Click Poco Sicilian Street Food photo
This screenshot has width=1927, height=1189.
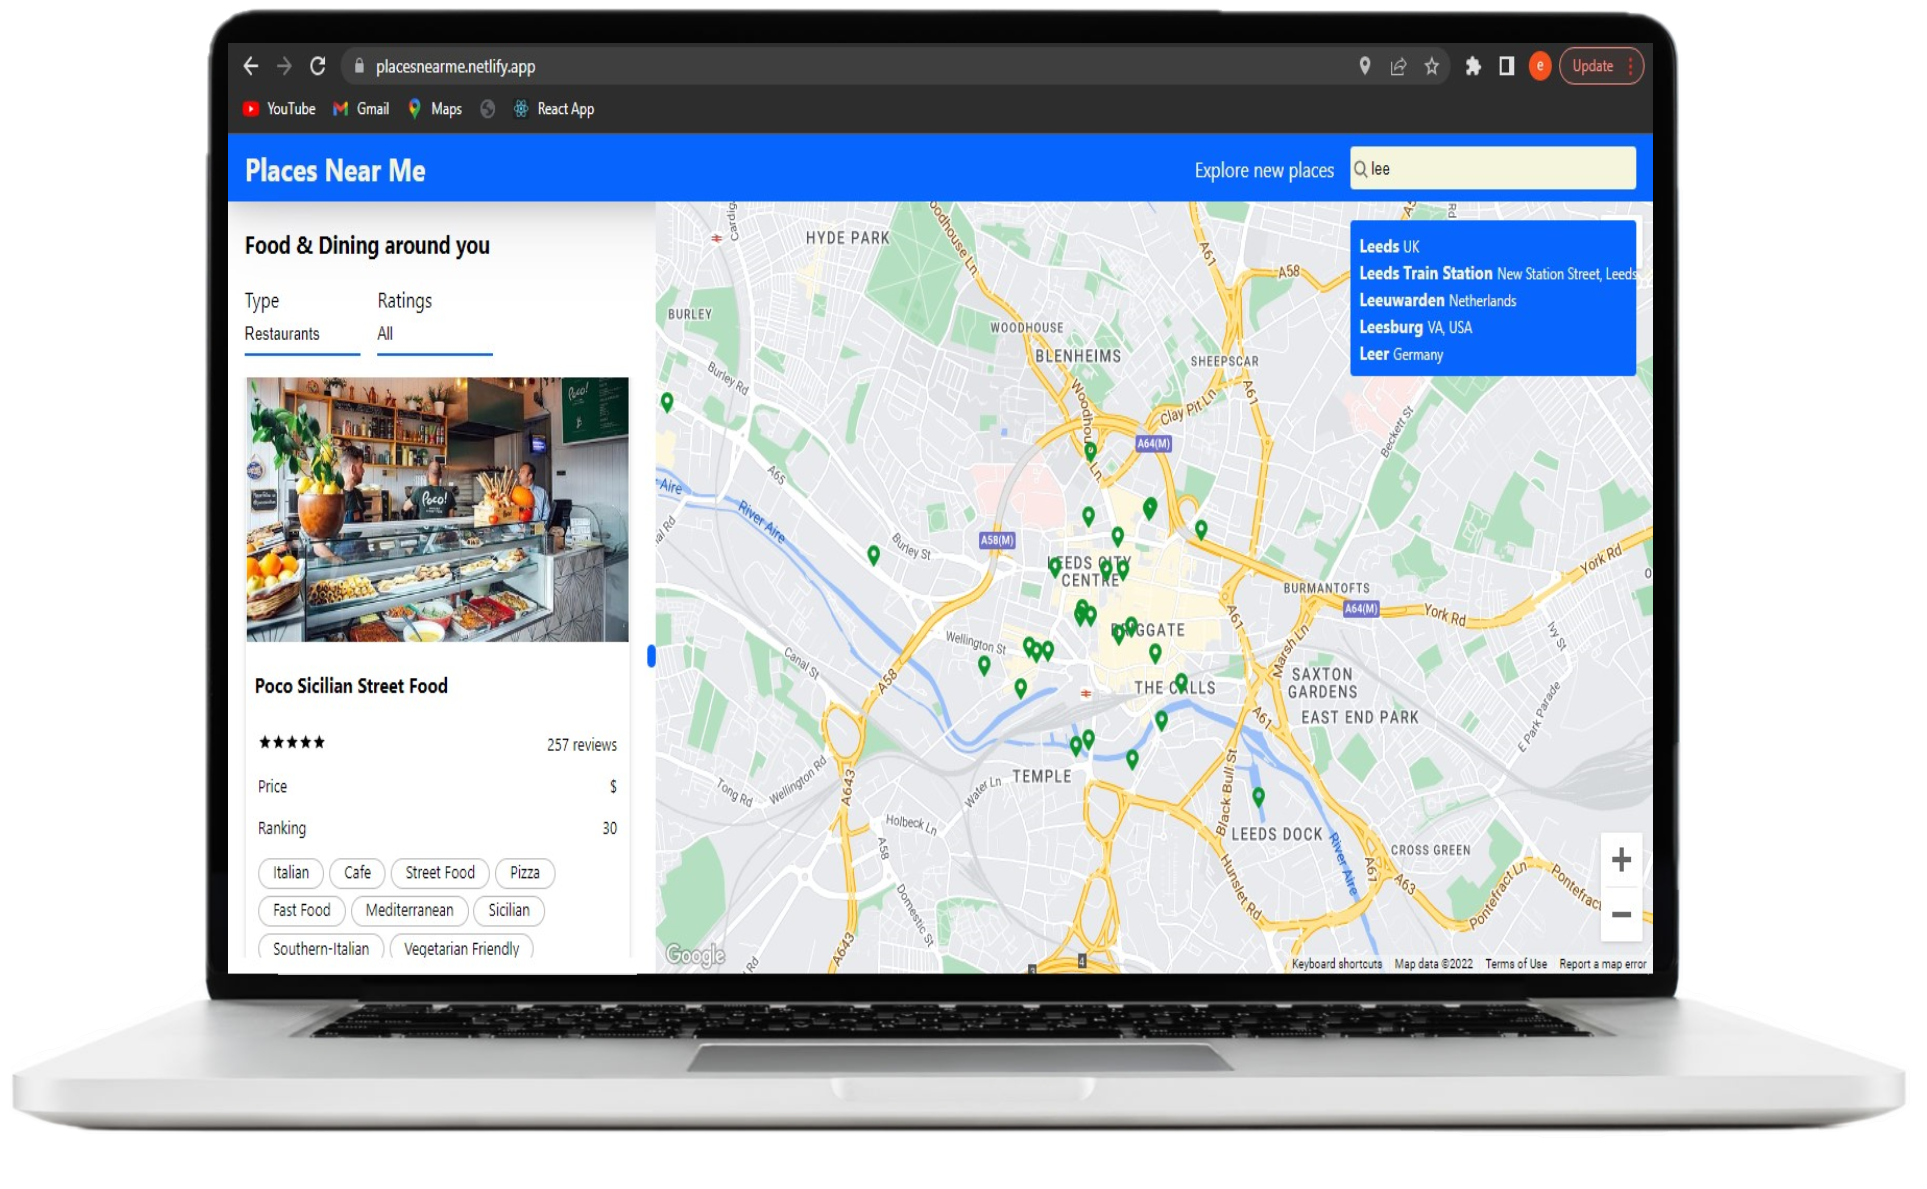[437, 509]
